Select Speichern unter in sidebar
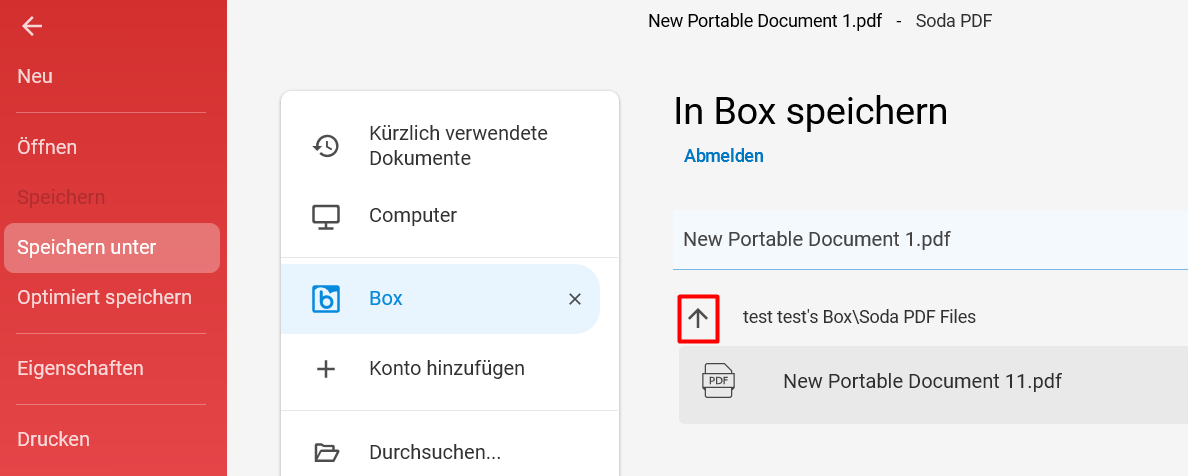This screenshot has width=1188, height=476. [112, 248]
